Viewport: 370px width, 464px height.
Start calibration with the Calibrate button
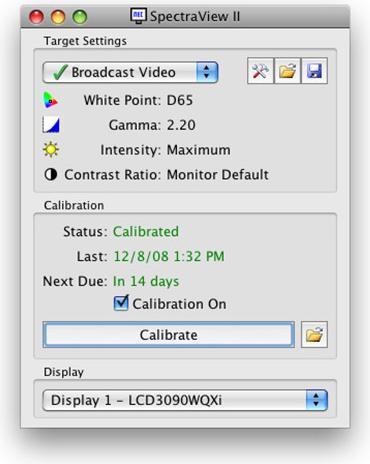pyautogui.click(x=169, y=335)
